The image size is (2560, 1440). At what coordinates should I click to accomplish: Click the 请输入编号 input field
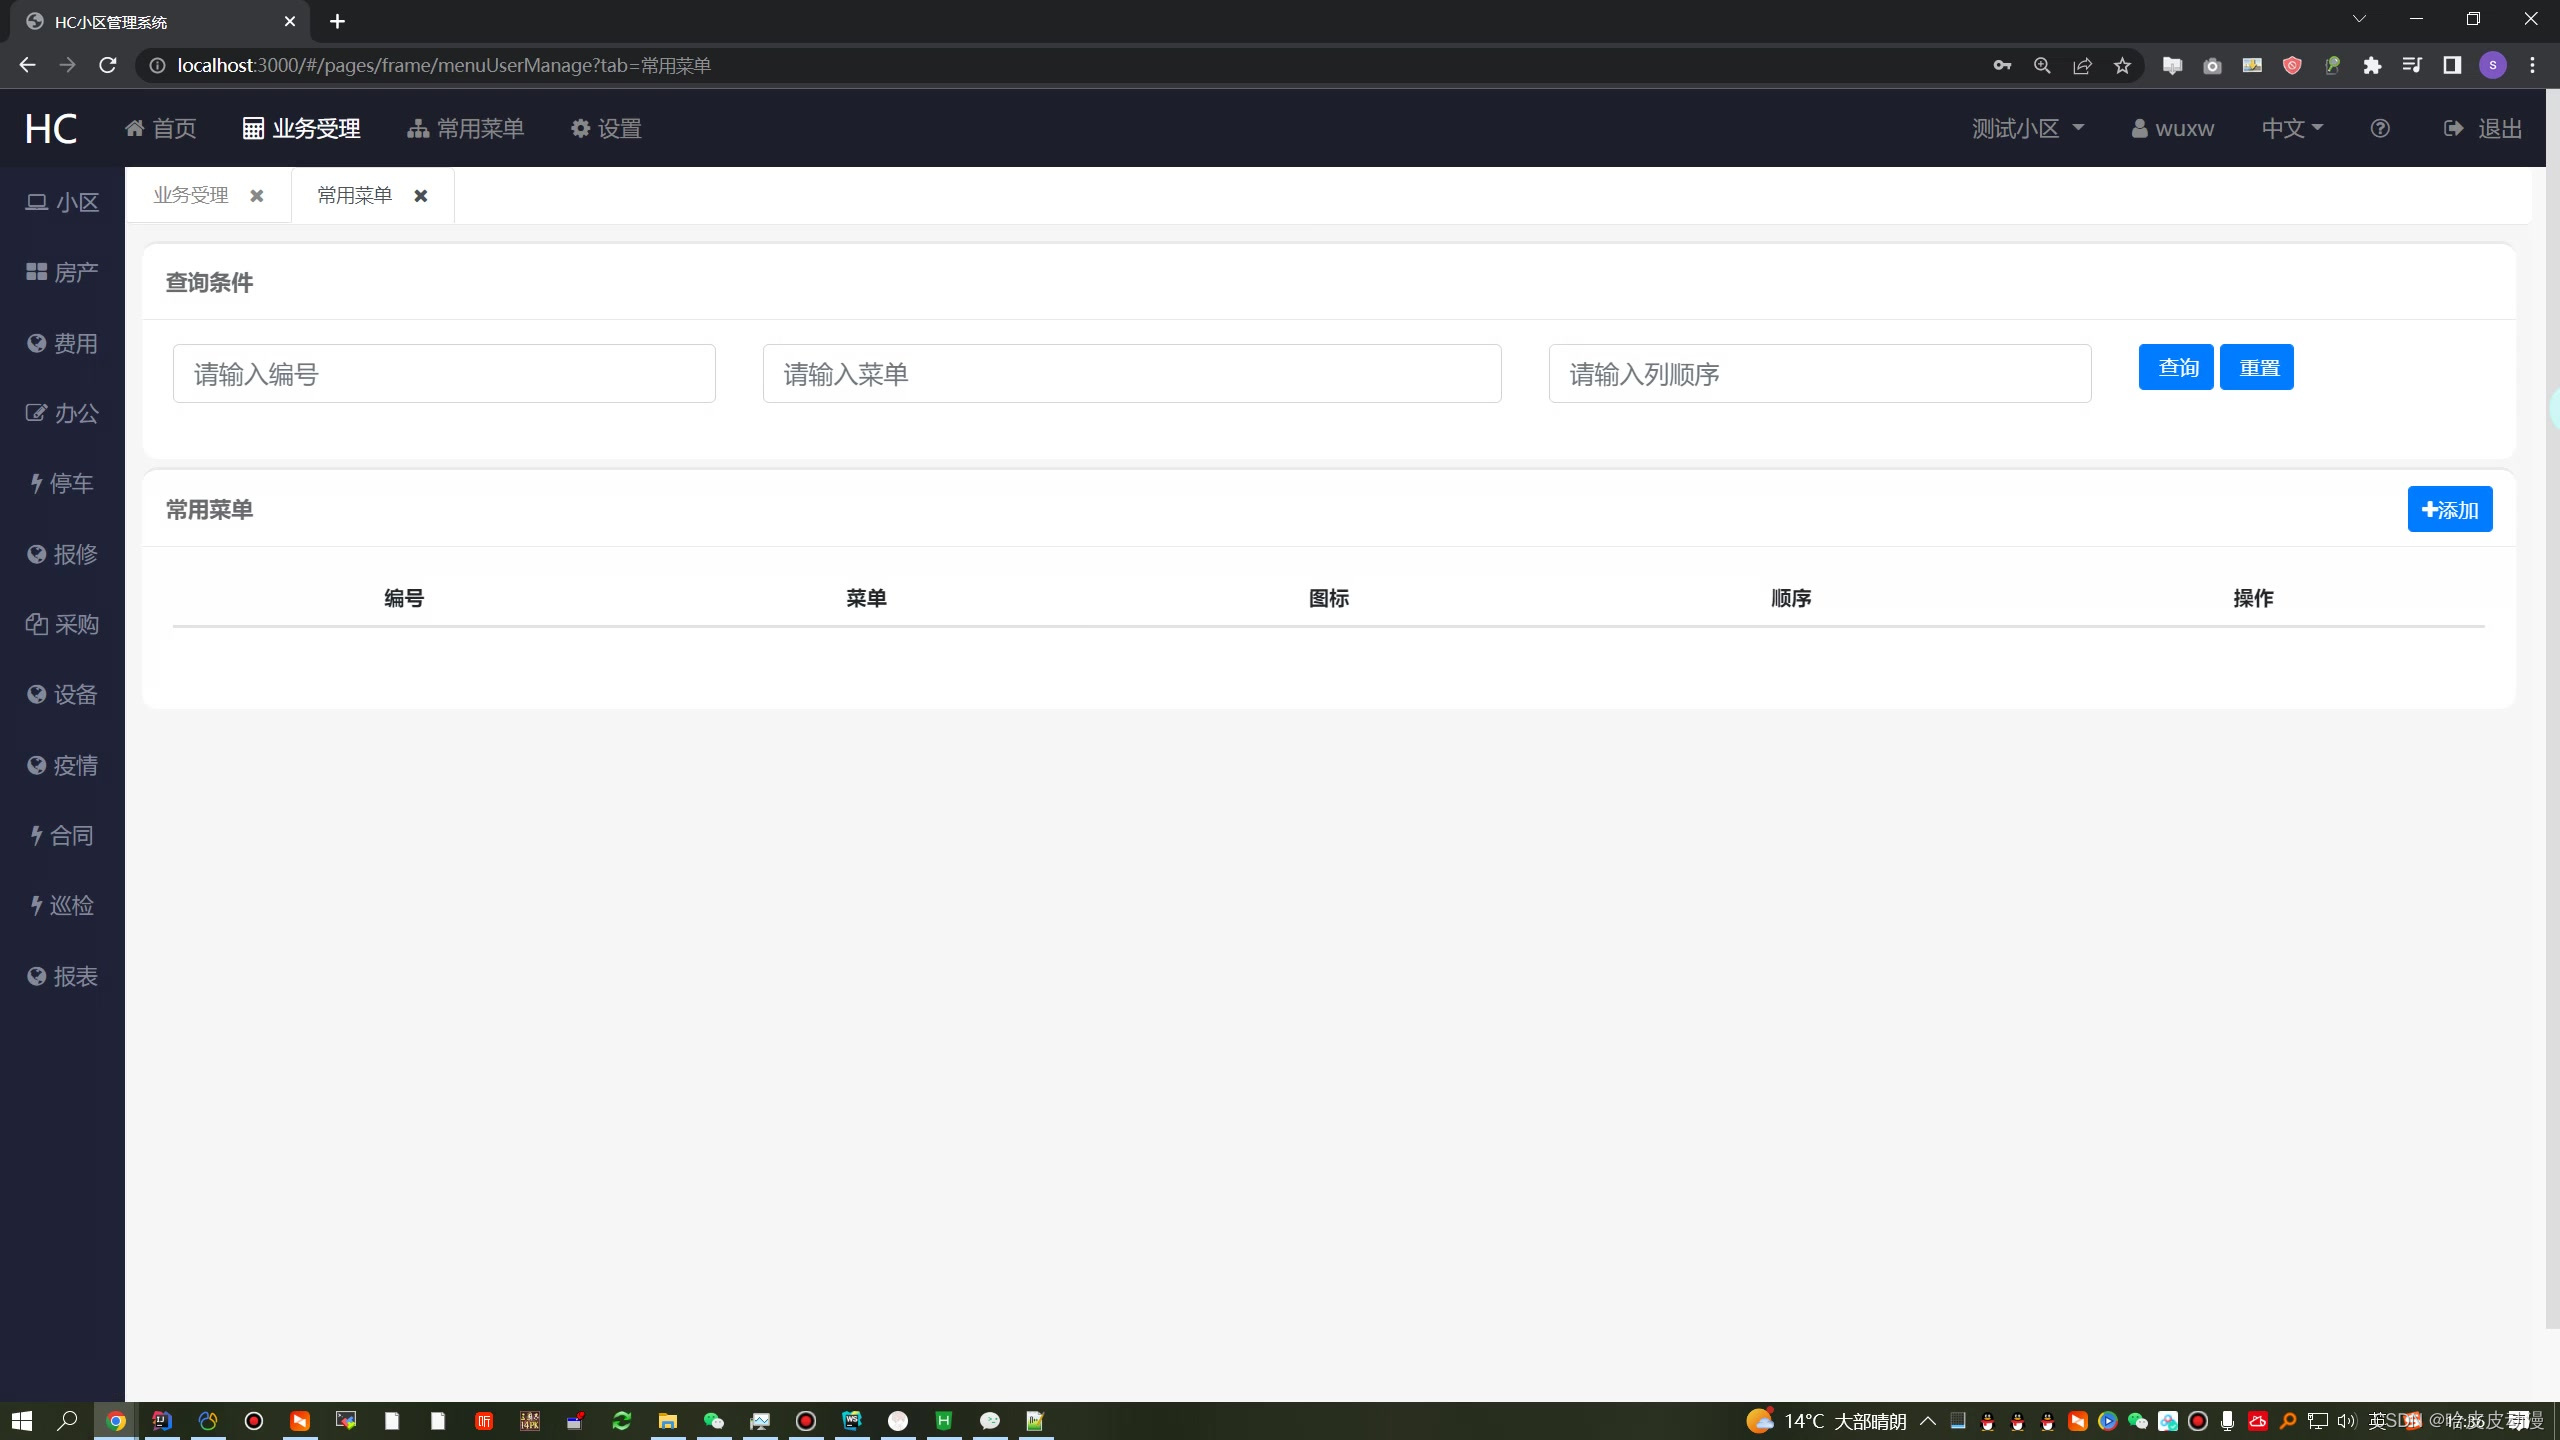(444, 373)
